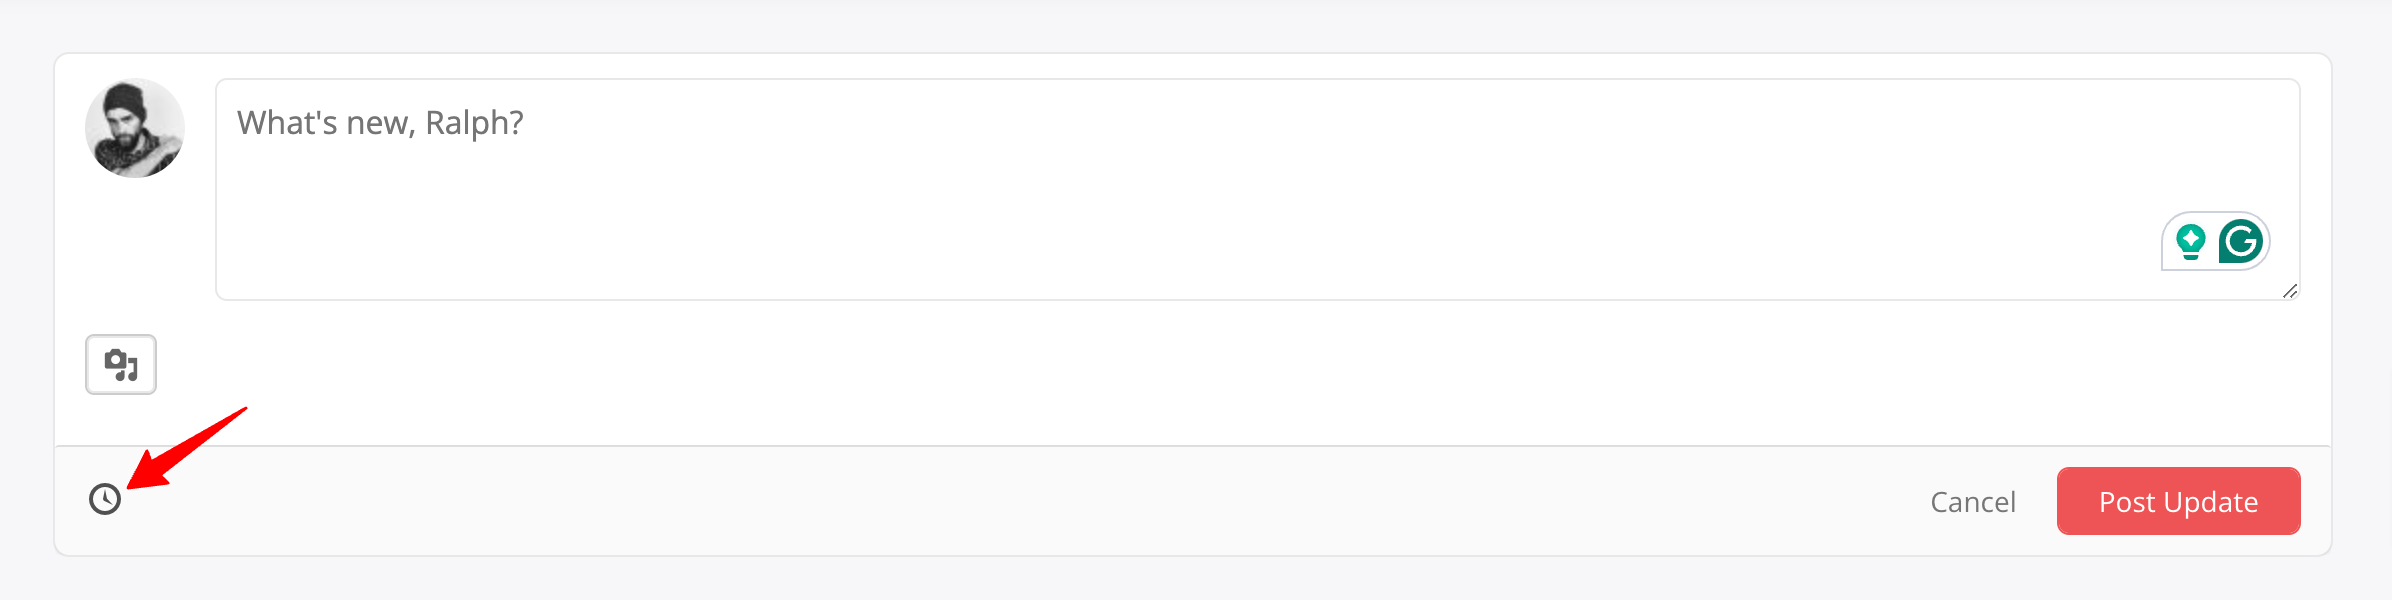2392x600 pixels.
Task: Schedule the update using the clock icon
Action: coord(105,499)
